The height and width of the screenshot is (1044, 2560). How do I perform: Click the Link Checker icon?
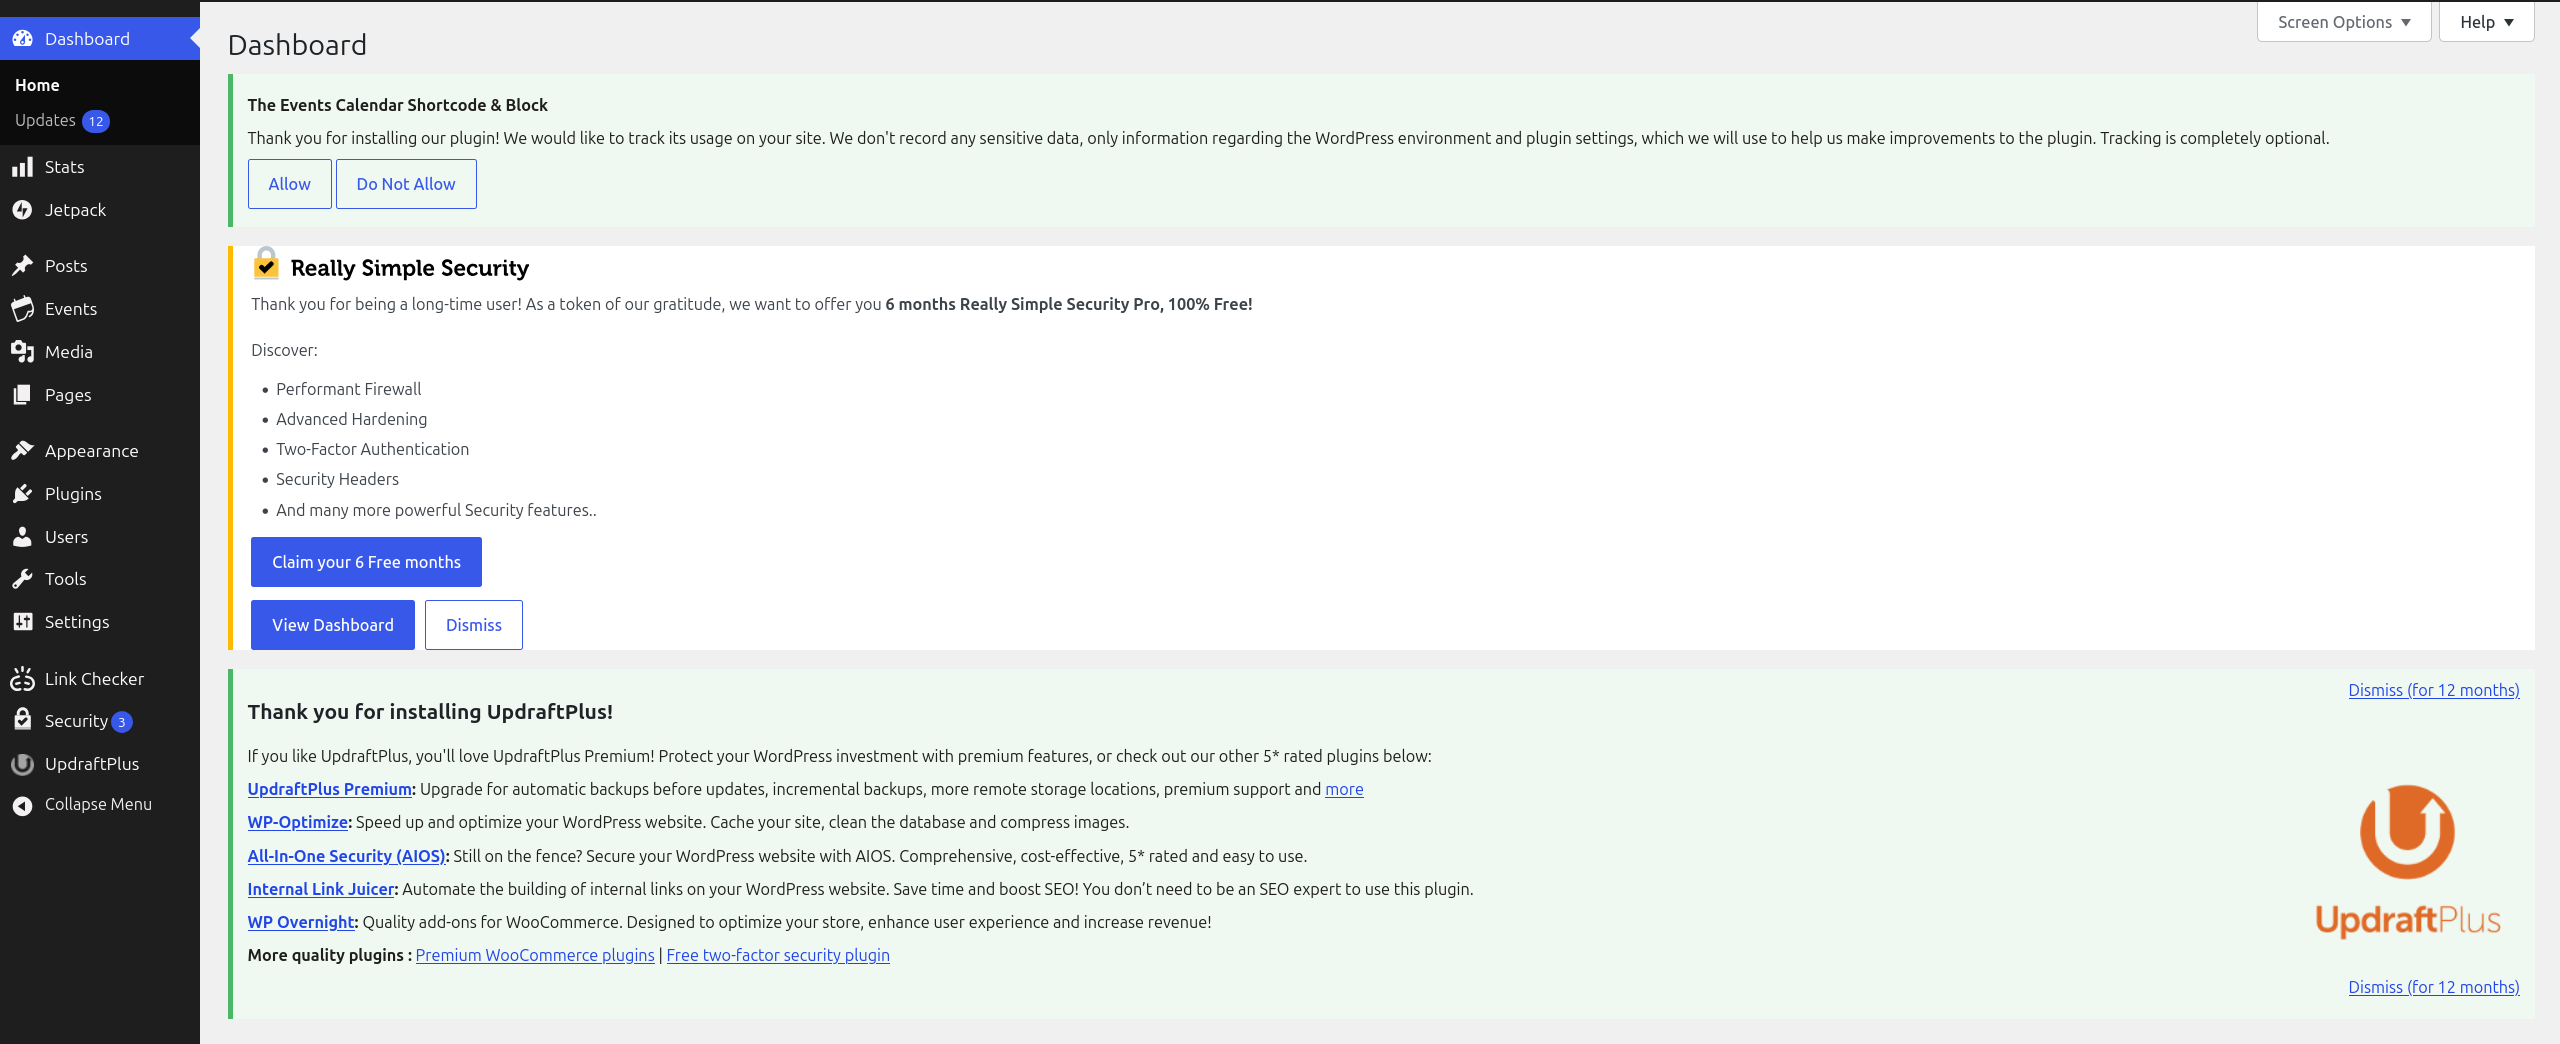point(22,679)
